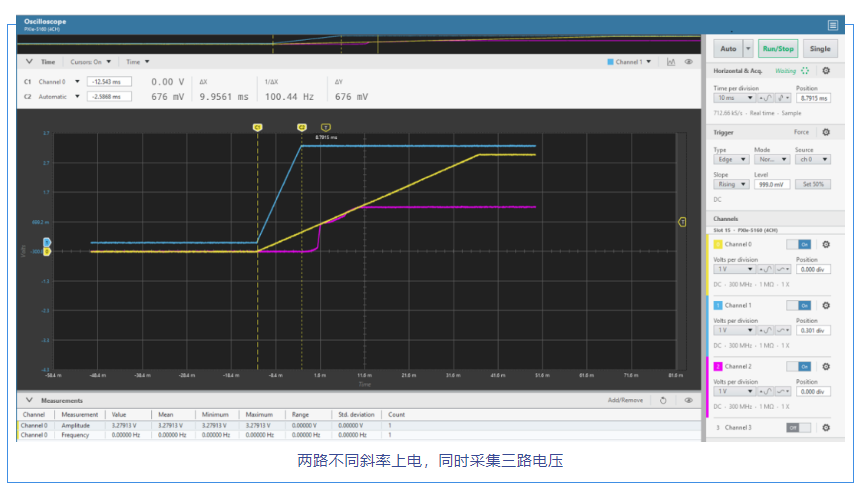Turn off Channel 0 switch

click(x=799, y=244)
